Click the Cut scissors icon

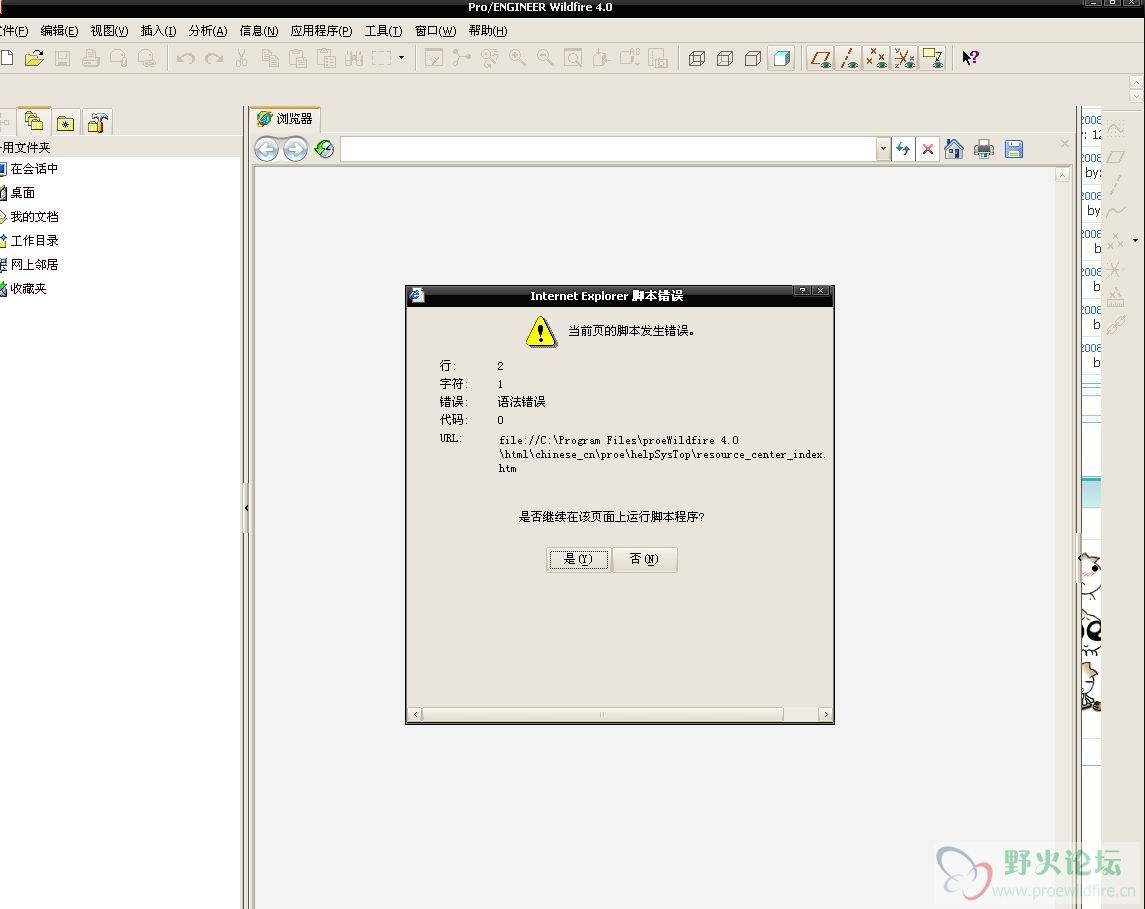click(242, 58)
